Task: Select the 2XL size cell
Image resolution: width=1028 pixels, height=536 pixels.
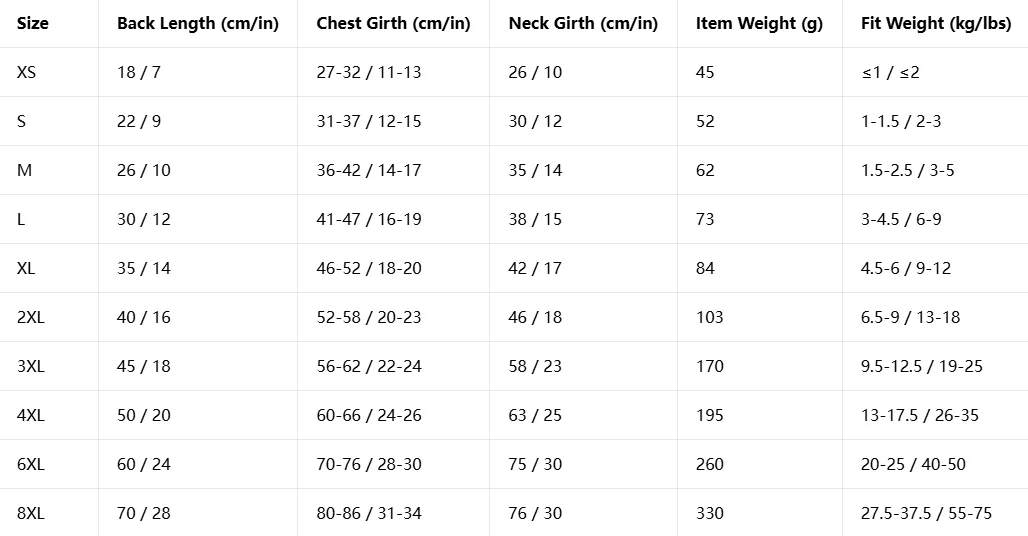Action: (x=31, y=317)
